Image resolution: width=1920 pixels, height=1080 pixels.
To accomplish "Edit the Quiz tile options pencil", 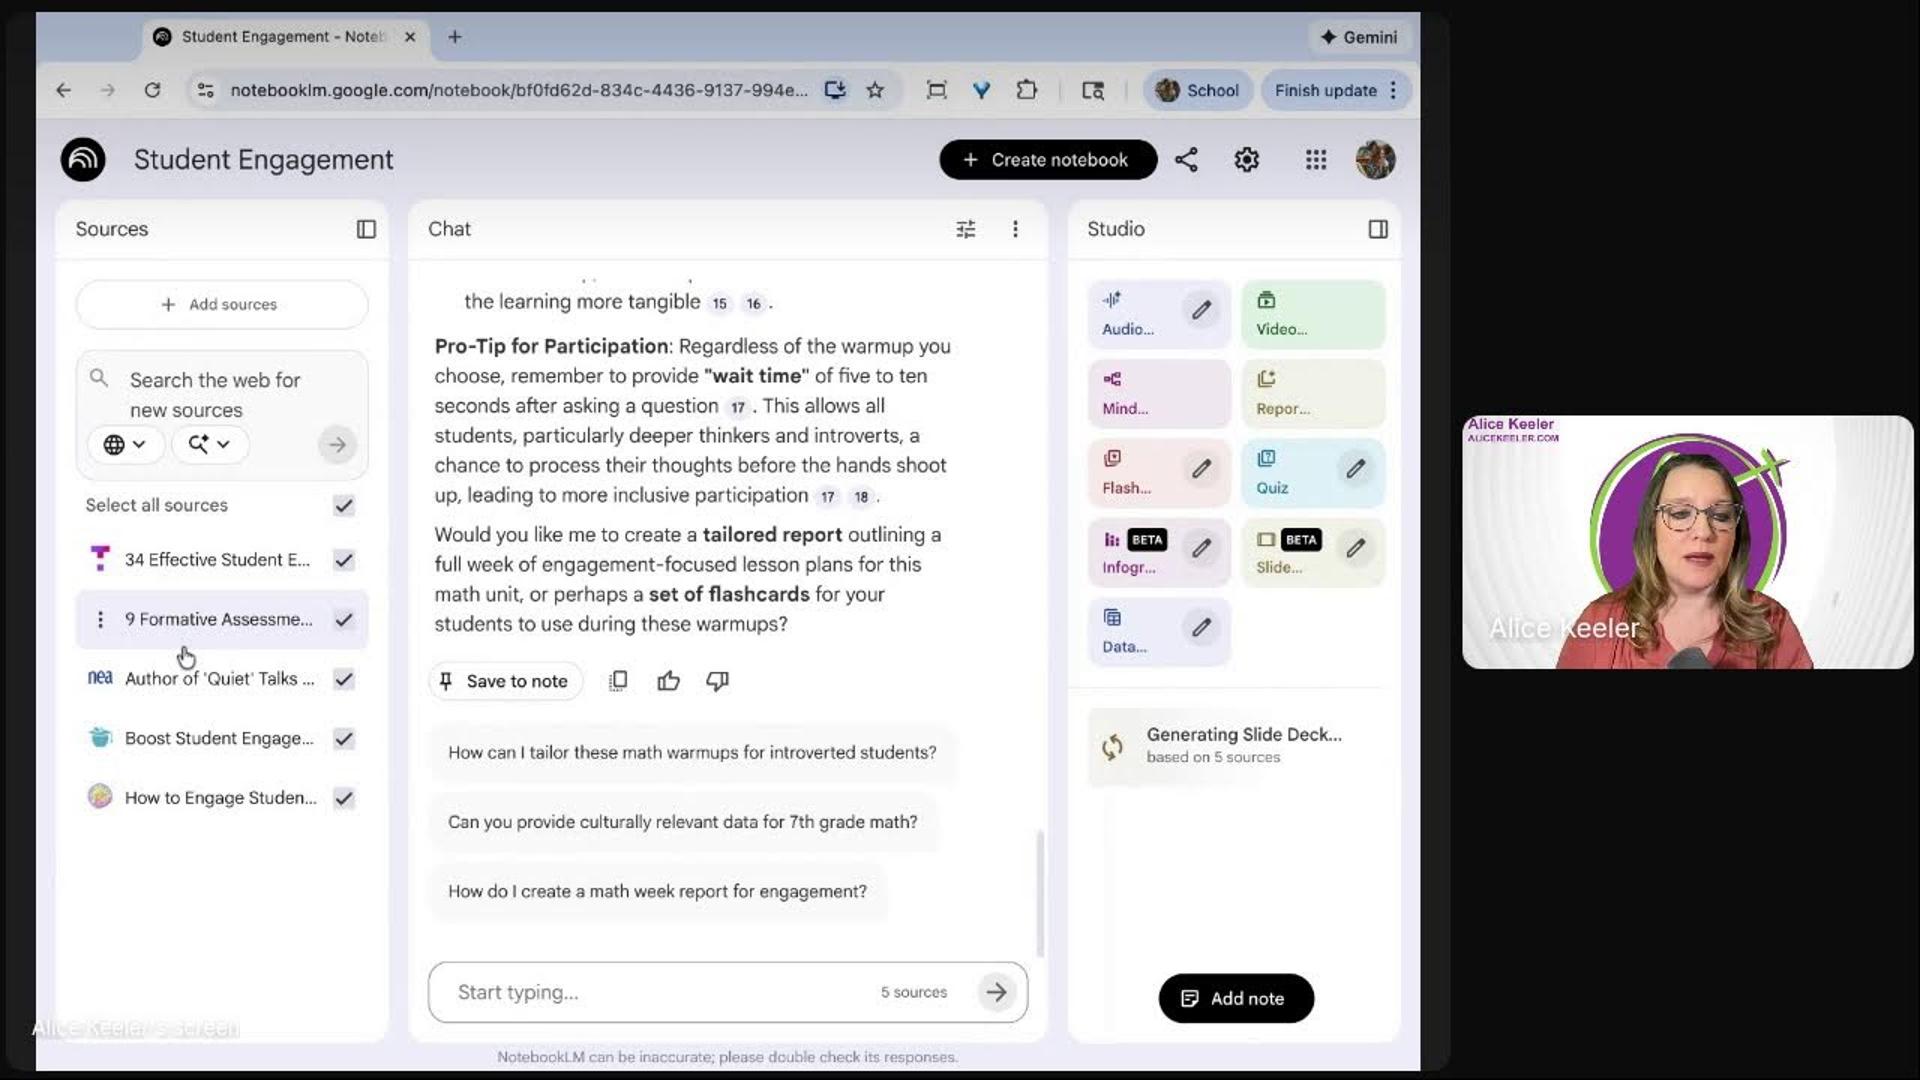I will pos(1355,469).
